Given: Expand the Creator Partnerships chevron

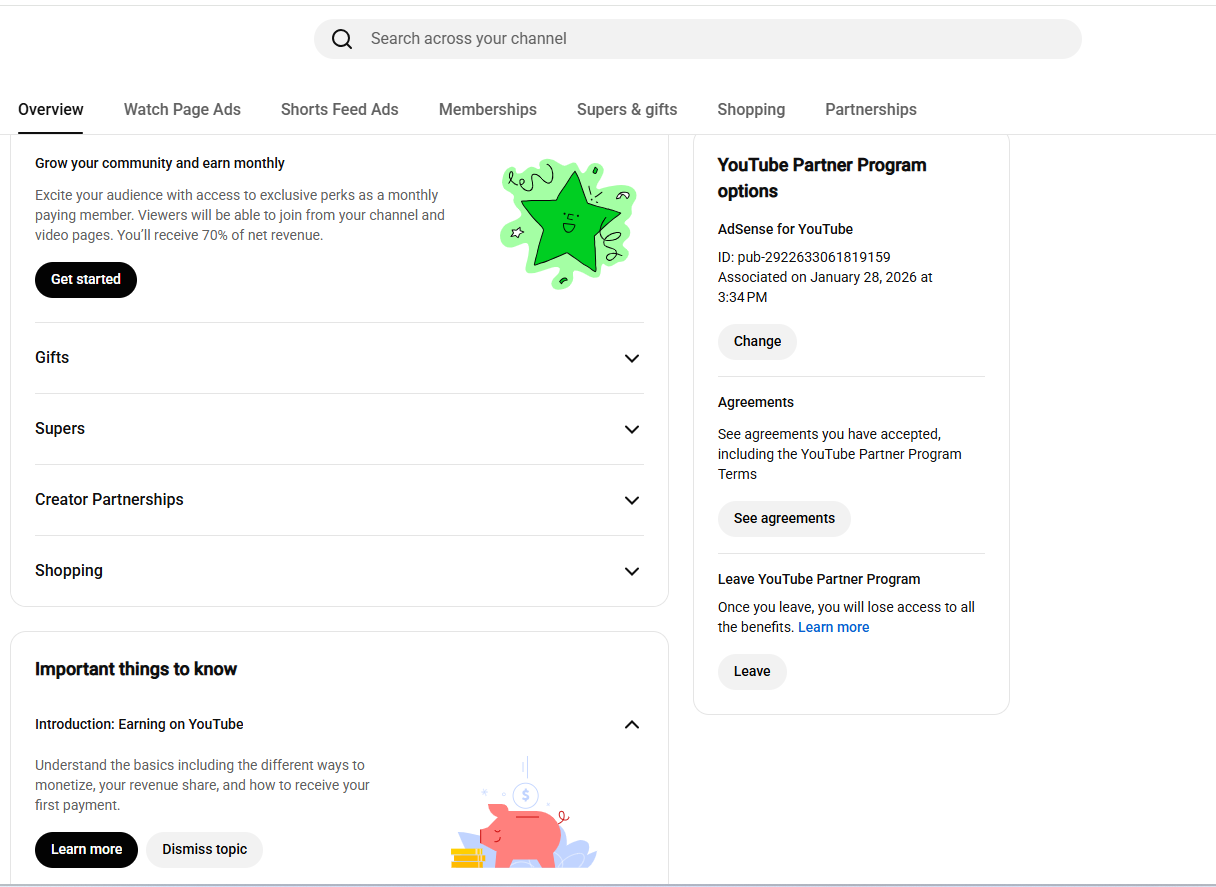Looking at the screenshot, I should coord(632,501).
